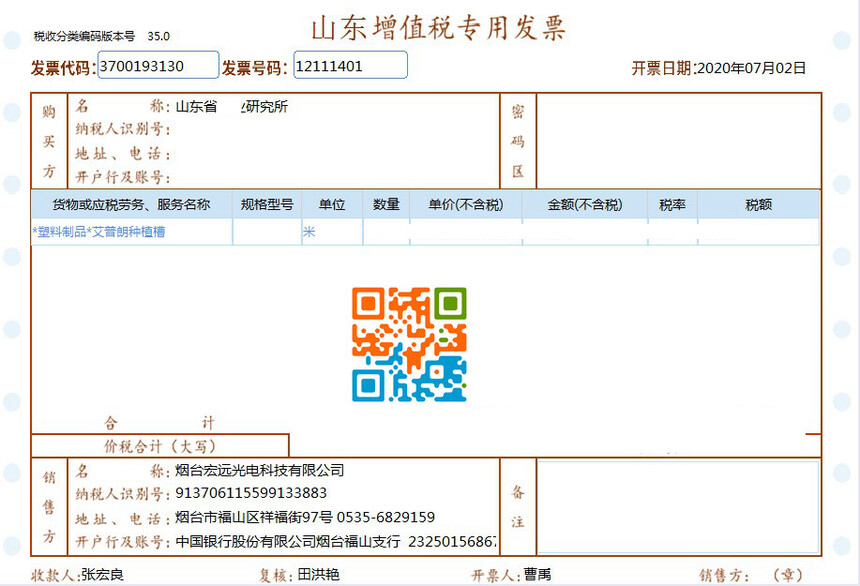Image resolution: width=860 pixels, height=586 pixels.
Task: Select the 开票日期 date value
Action: (x=750, y=68)
